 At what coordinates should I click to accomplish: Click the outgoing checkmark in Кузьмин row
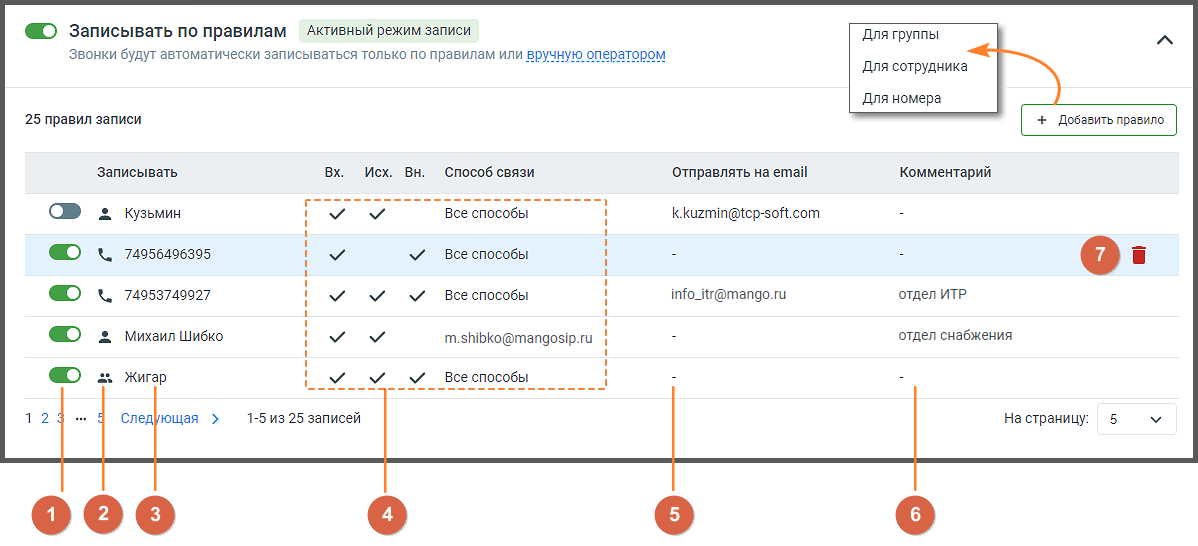(377, 215)
